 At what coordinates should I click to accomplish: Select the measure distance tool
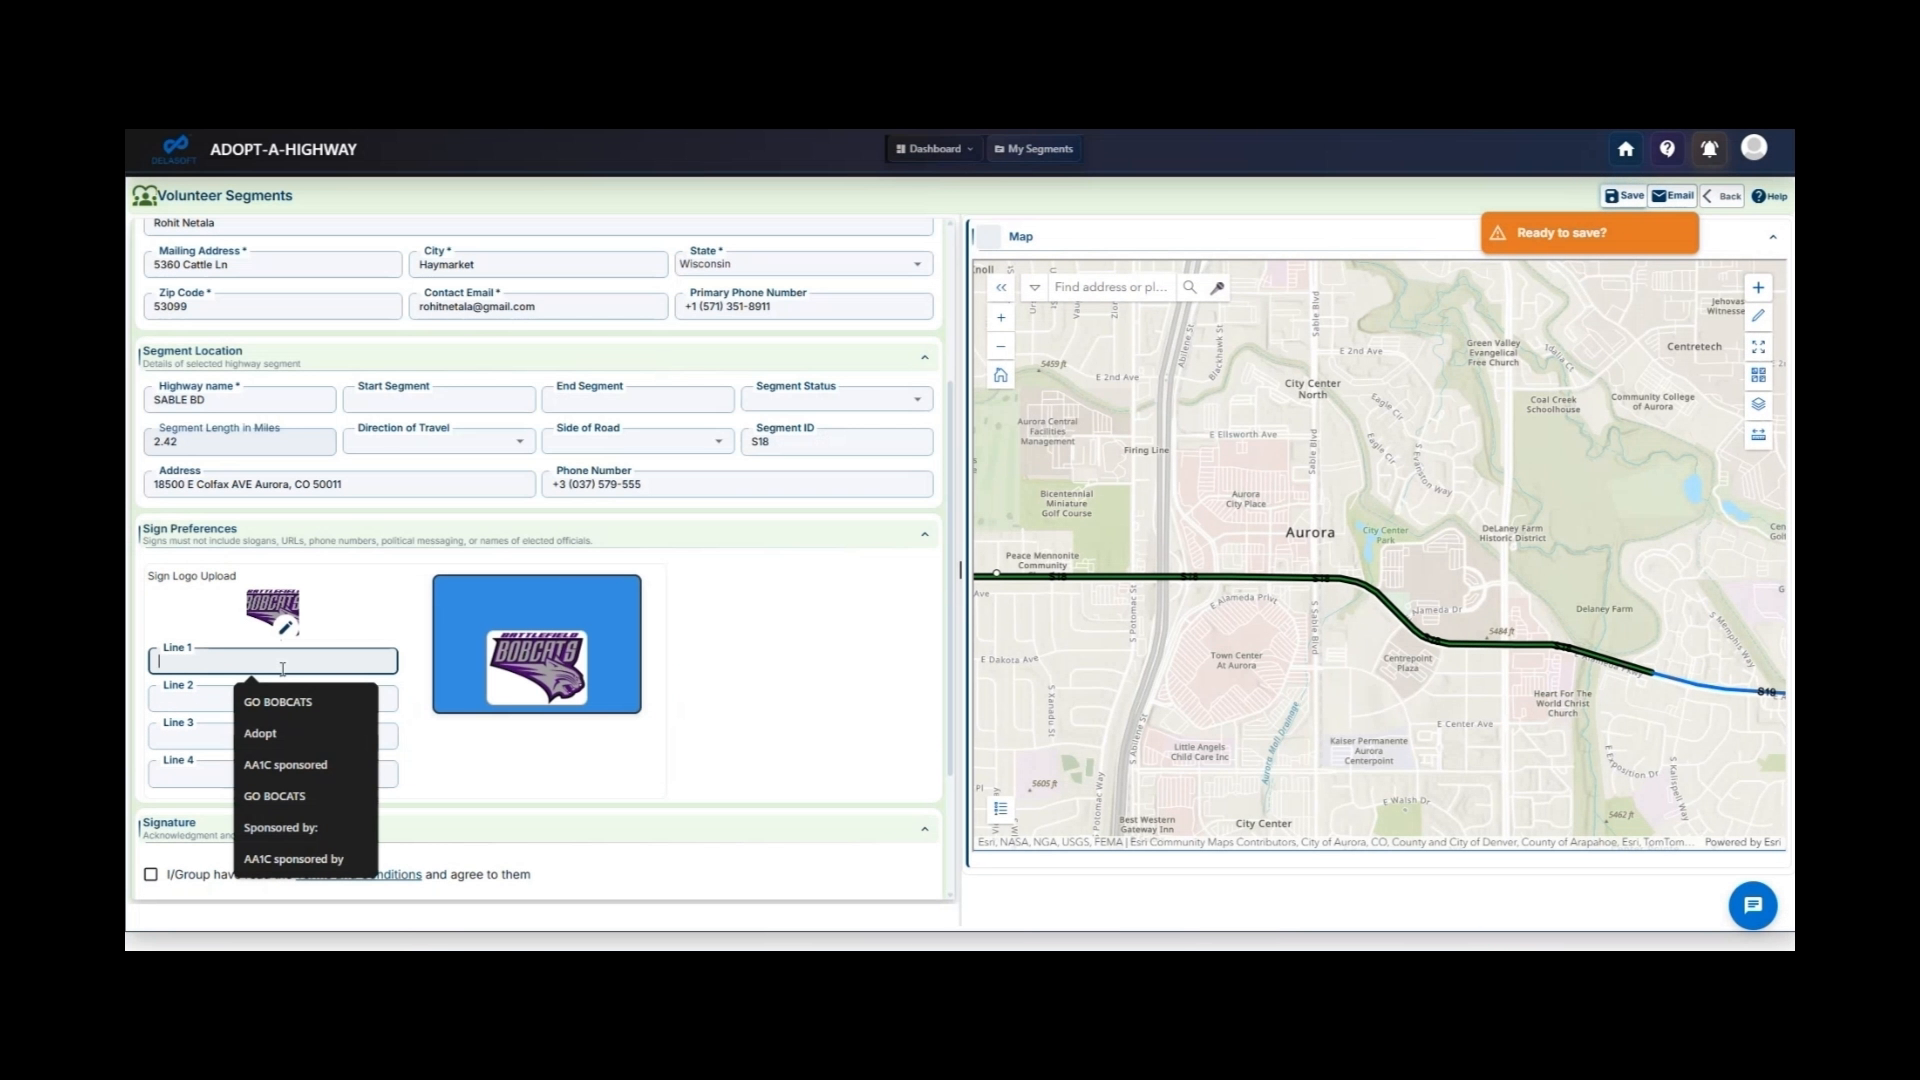1759,434
